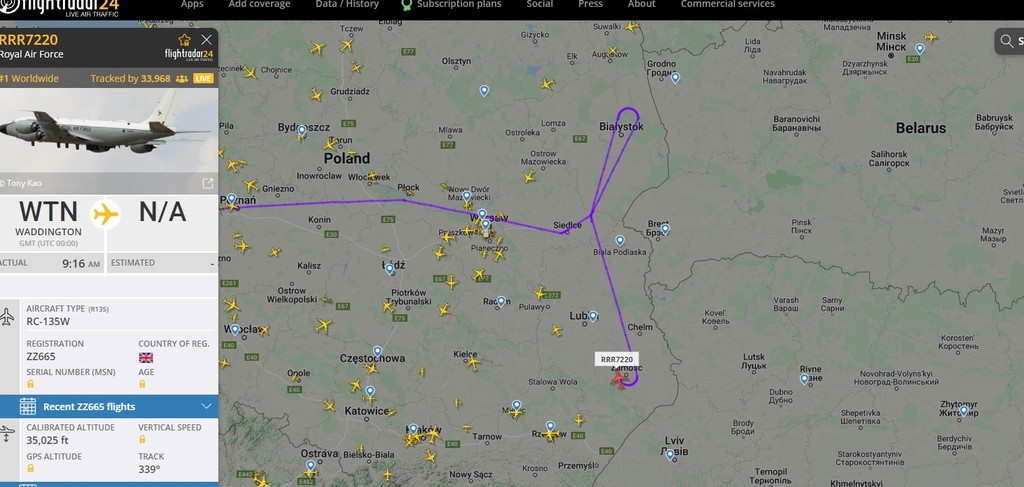Click the Lviv airport pin marker

(669, 454)
